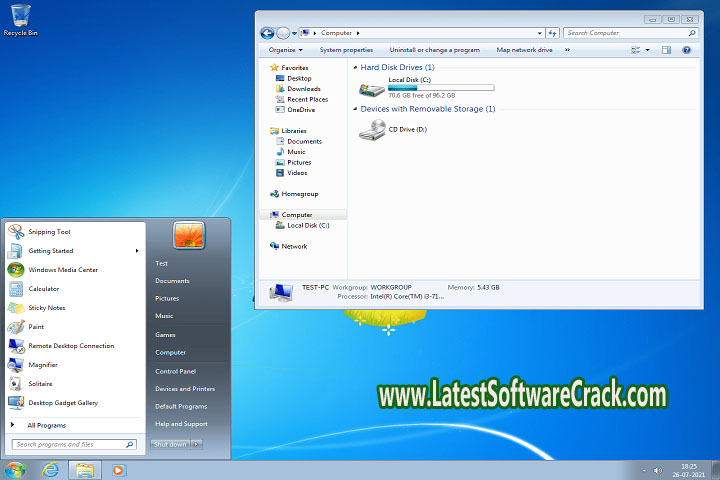Click the Search programs and files box
The height and width of the screenshot is (480, 720).
pos(70,444)
